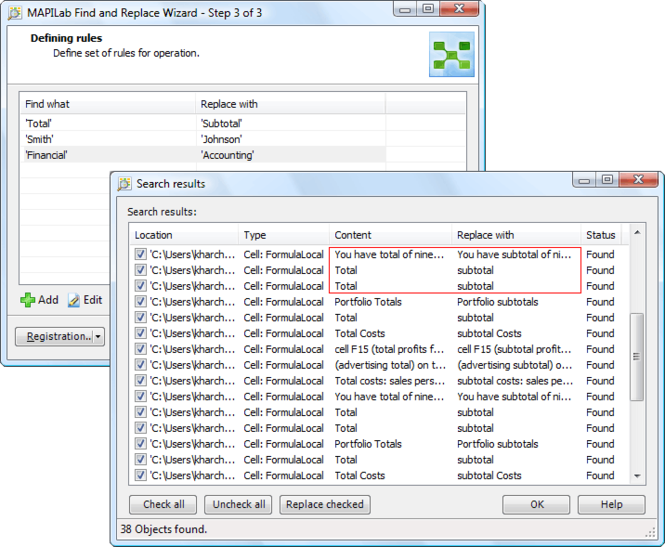Click the Search results window title icon

124,184
